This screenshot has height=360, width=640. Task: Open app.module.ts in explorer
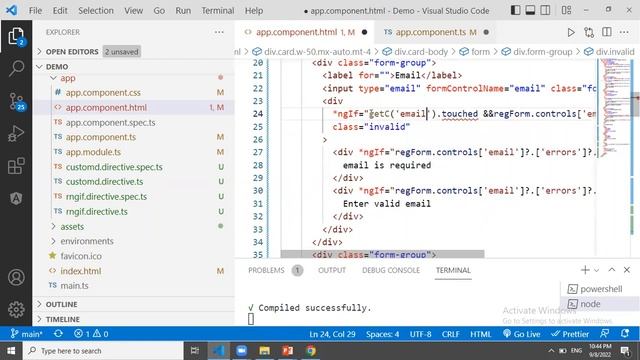click(x=93, y=152)
